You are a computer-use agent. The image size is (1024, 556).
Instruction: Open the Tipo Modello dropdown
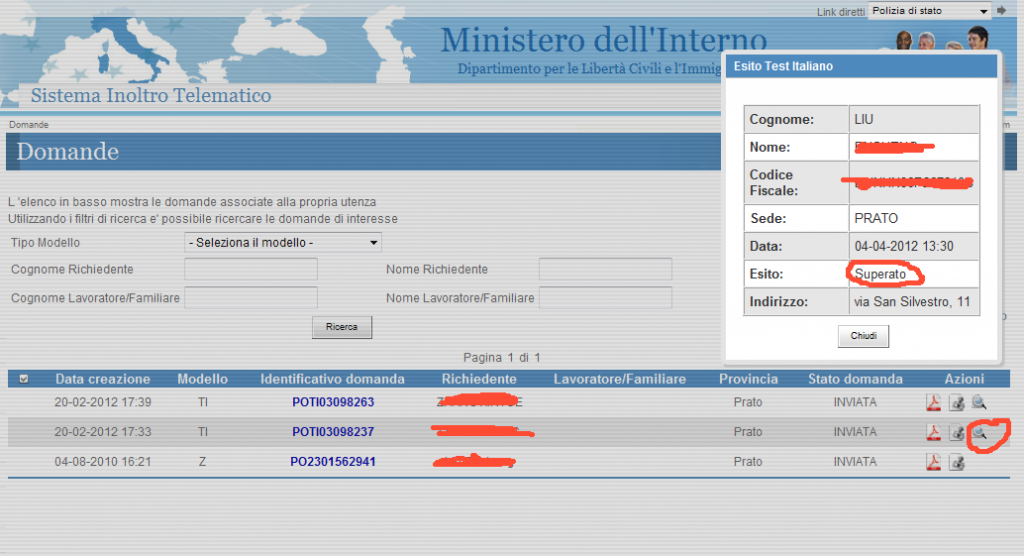pyautogui.click(x=283, y=242)
